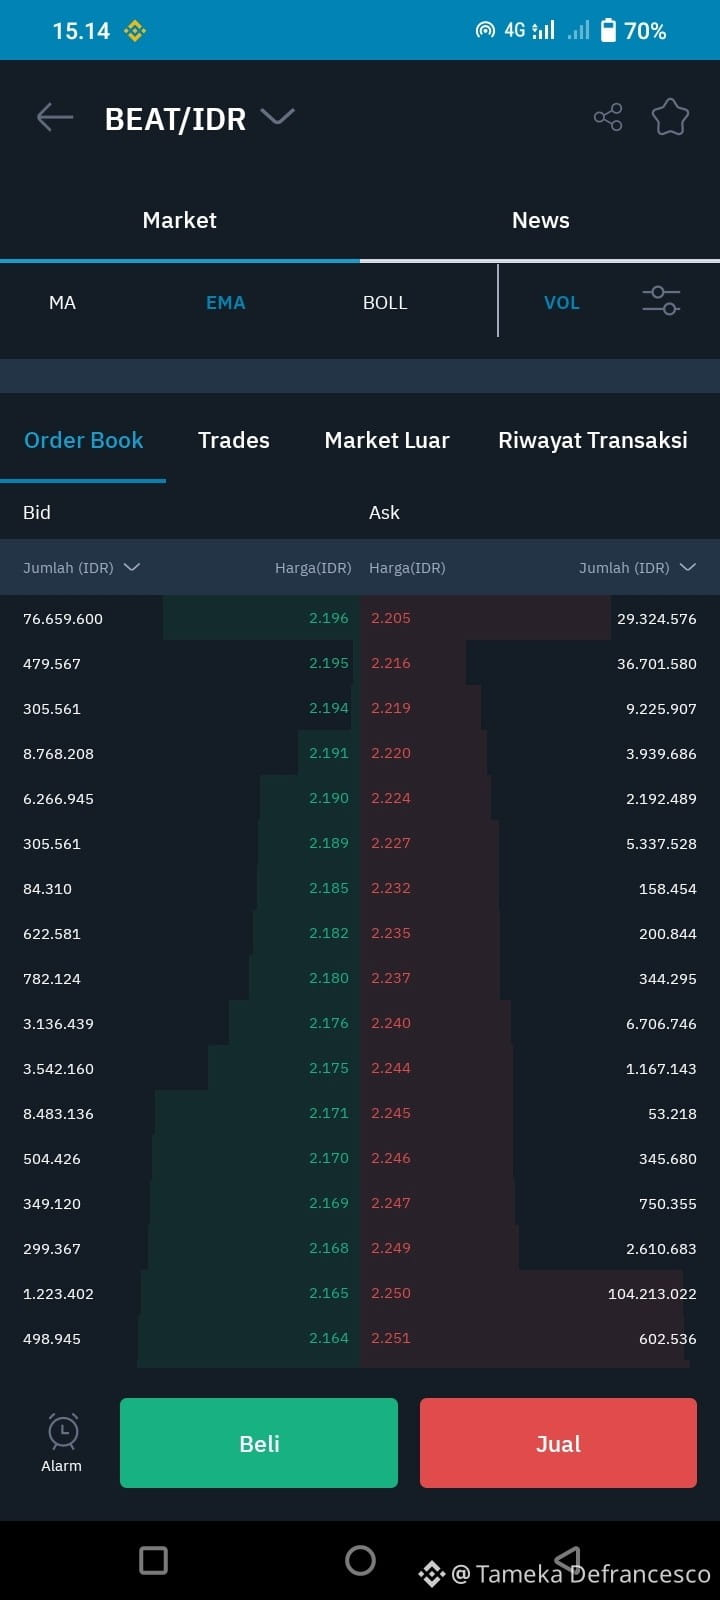Viewport: 720px width, 1600px height.
Task: Toggle the EMA indicator
Action: pos(226,303)
